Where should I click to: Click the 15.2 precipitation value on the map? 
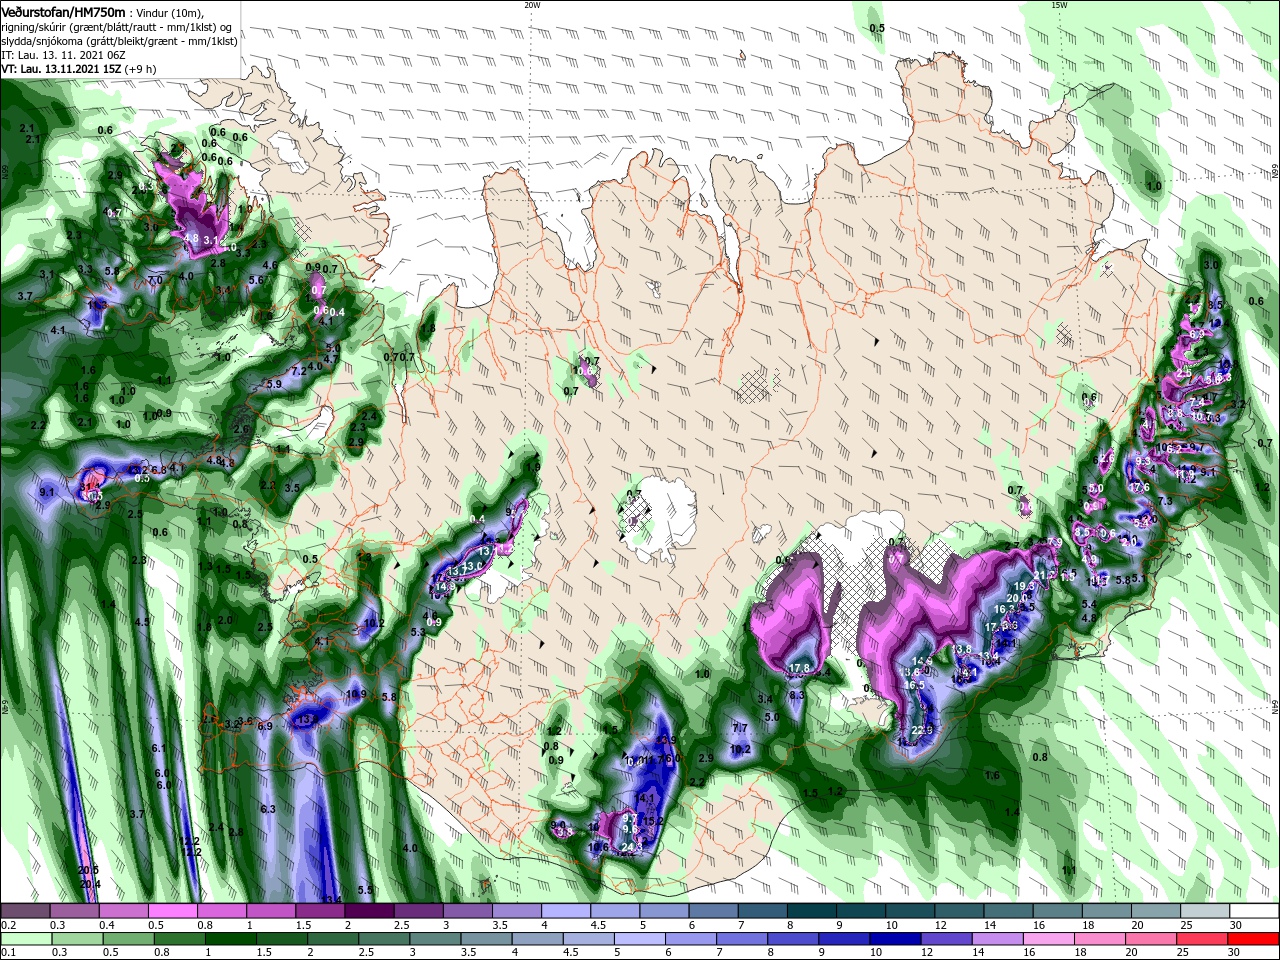653,821
